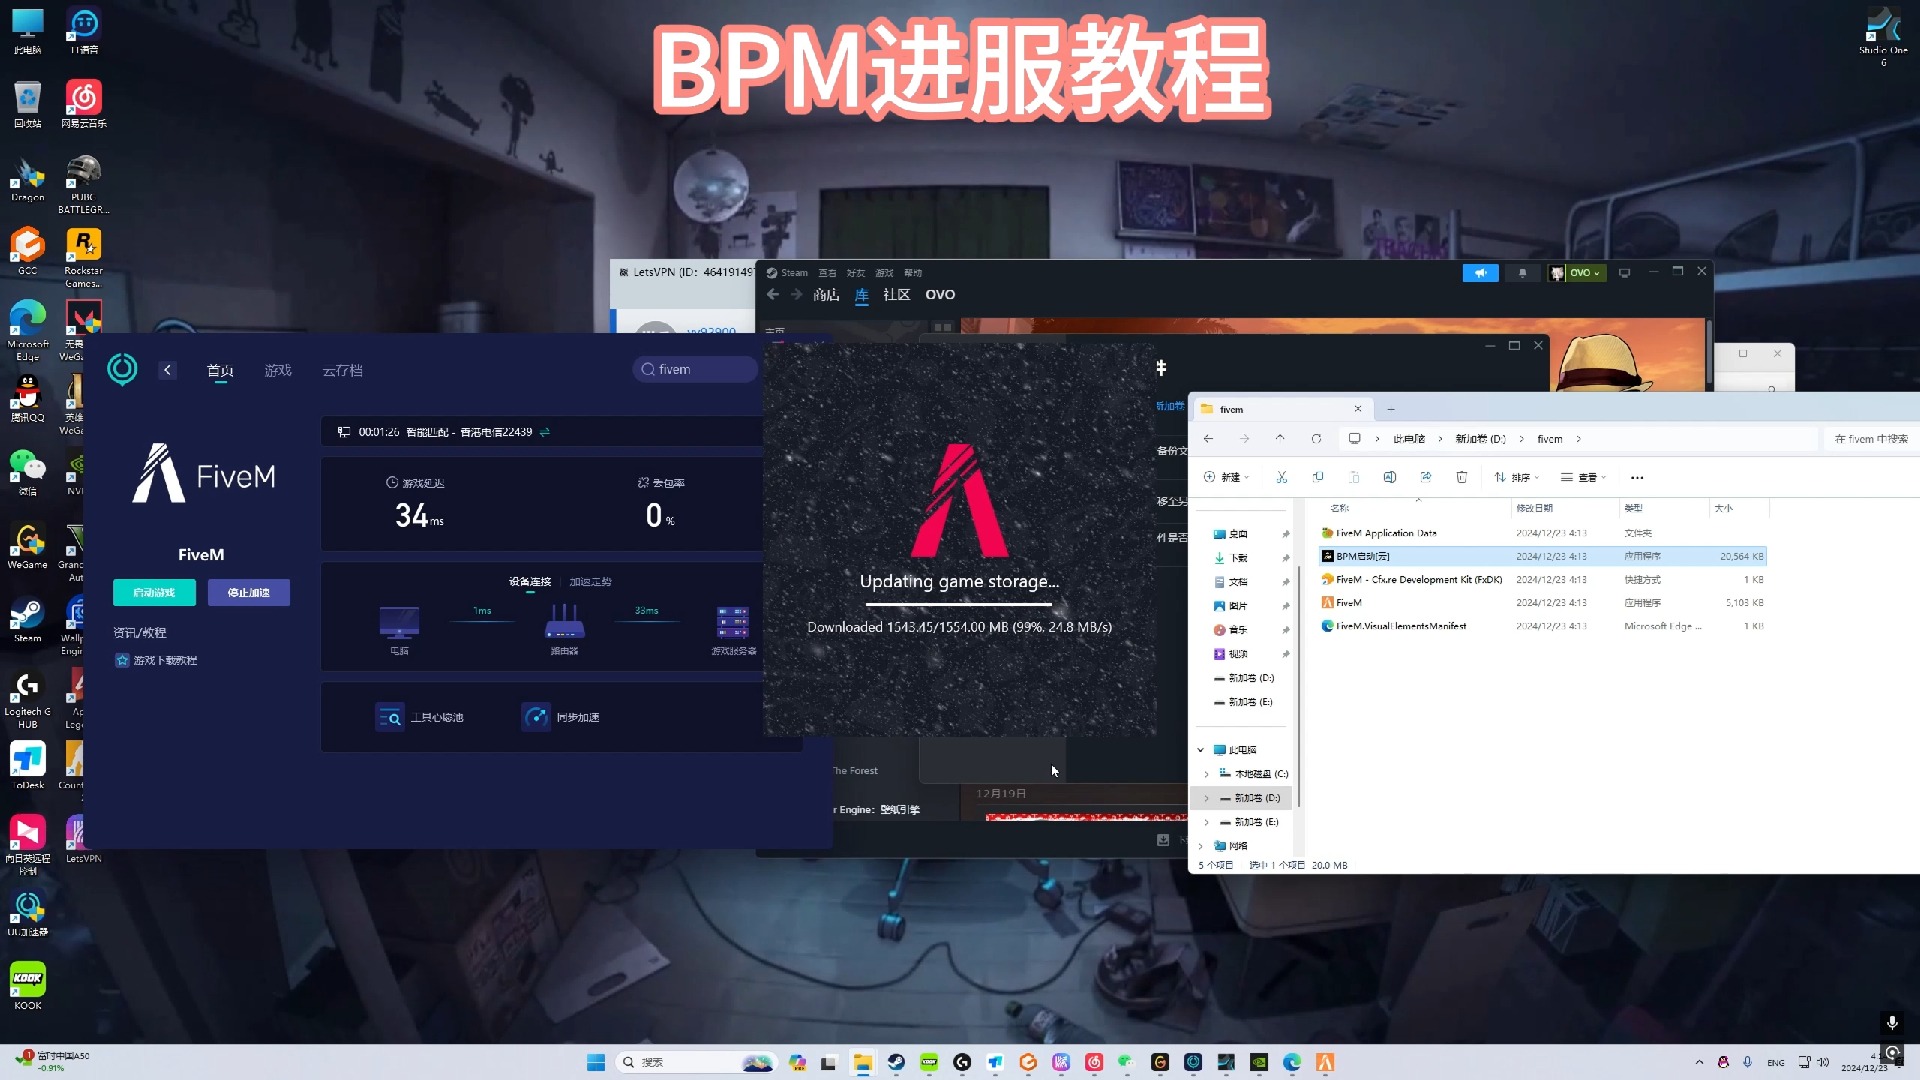Go up one folder in File Explorer
This screenshot has width=1920, height=1080.
(1280, 439)
